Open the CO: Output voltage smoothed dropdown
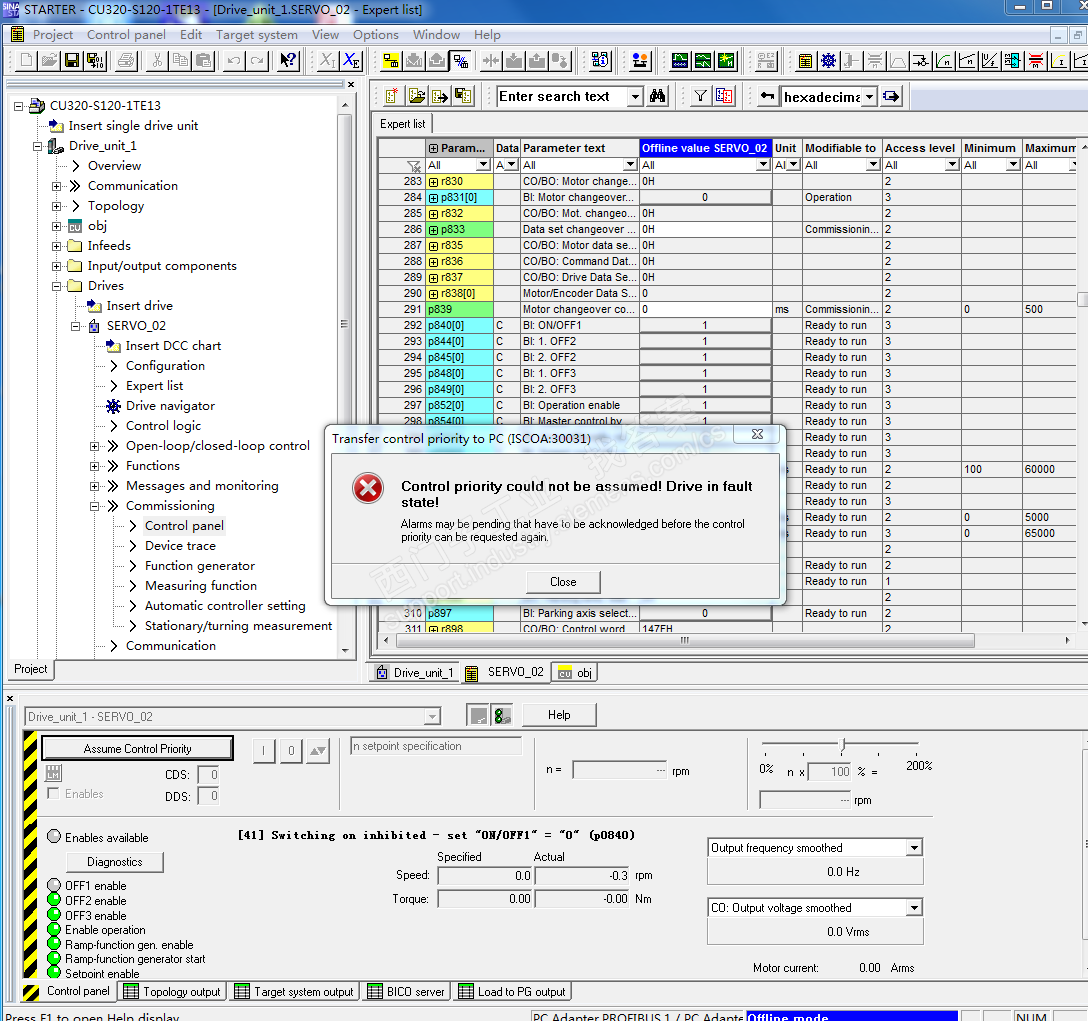 [914, 908]
